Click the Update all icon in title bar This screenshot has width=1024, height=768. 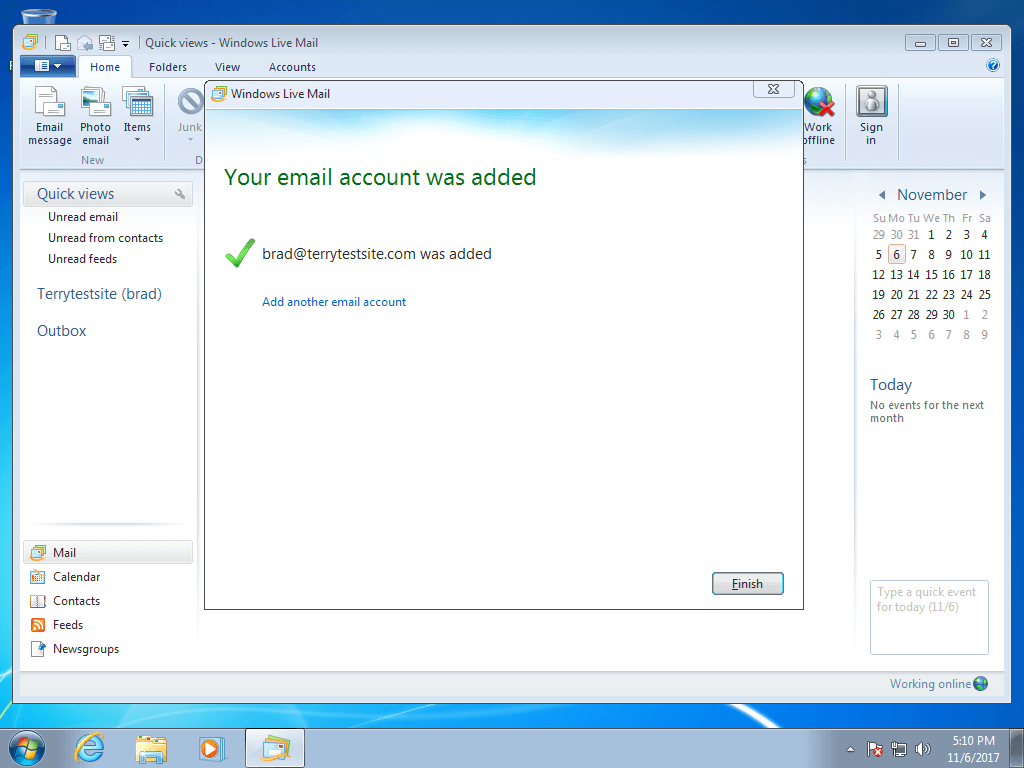106,43
